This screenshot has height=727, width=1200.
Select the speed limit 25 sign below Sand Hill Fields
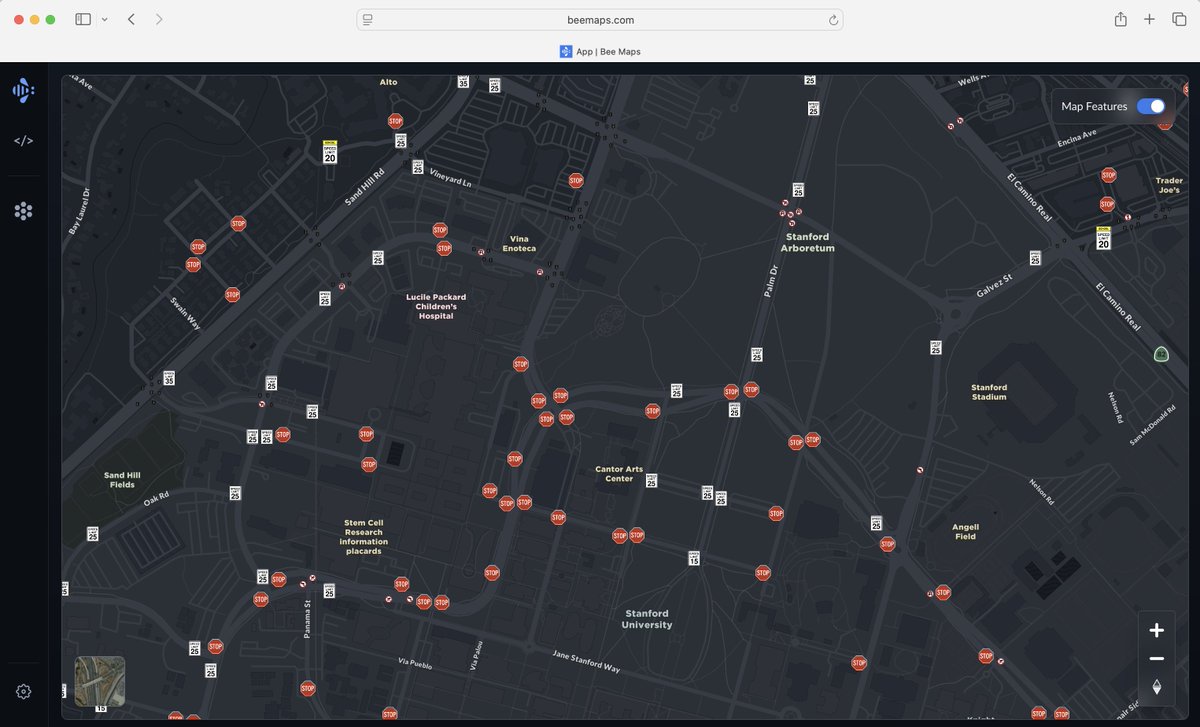click(93, 533)
